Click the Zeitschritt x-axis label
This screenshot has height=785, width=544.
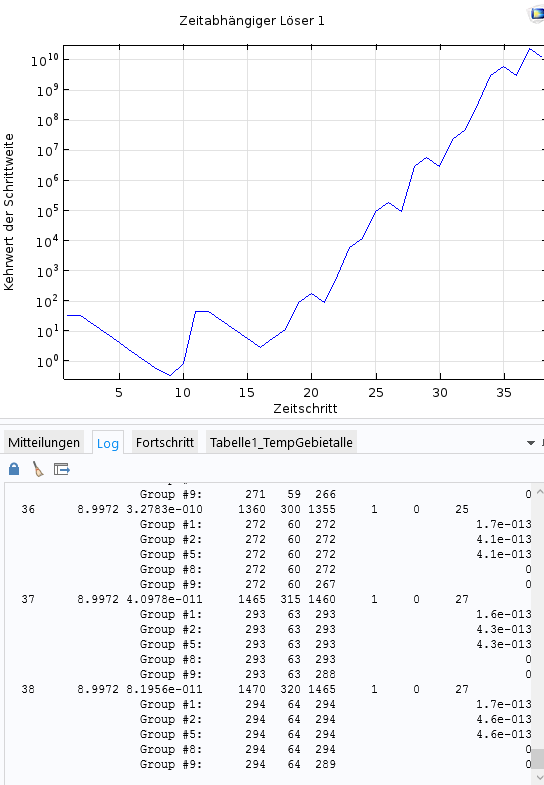(305, 409)
